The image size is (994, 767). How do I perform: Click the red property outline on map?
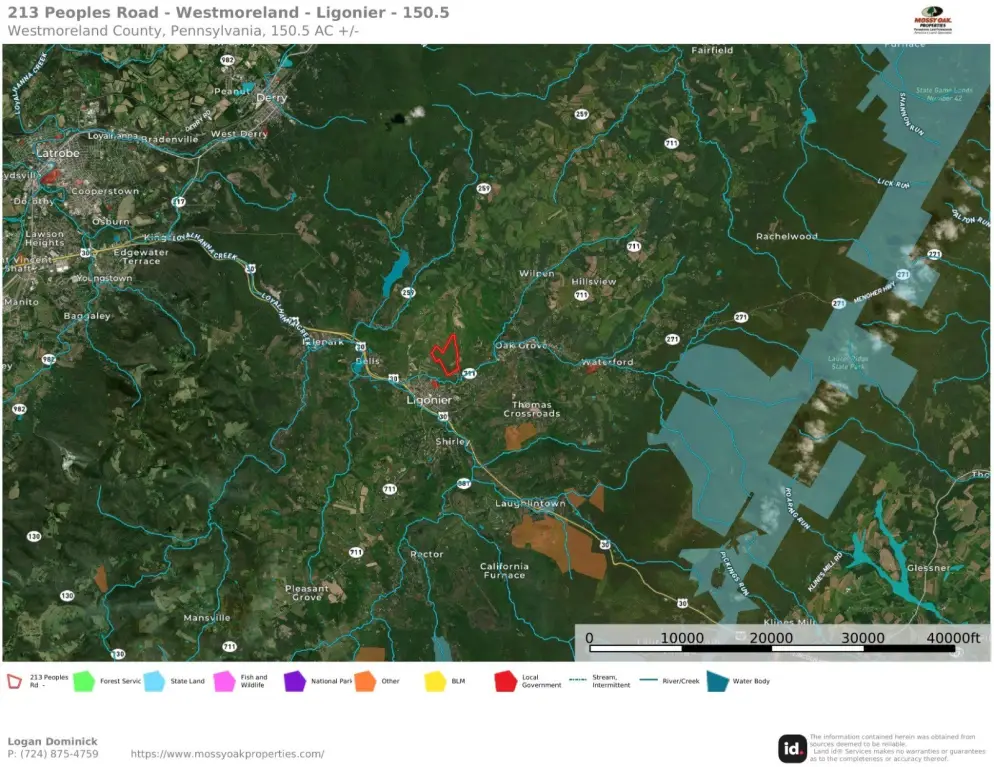[x=447, y=356]
